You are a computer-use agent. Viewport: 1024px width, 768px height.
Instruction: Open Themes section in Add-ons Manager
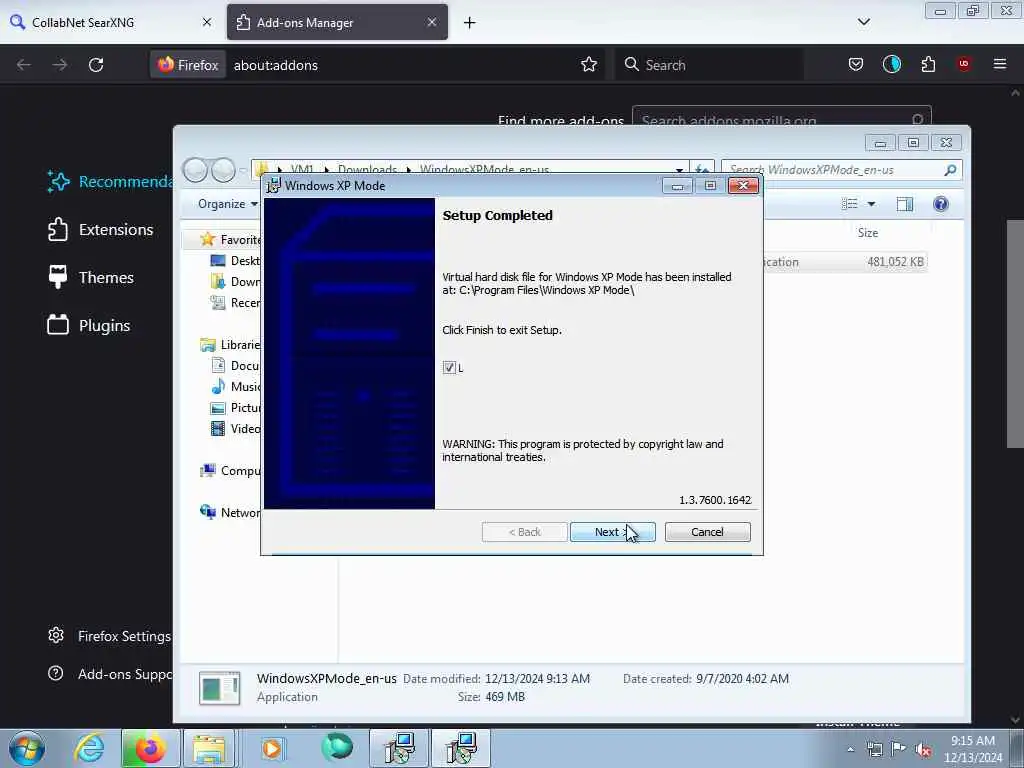90,278
